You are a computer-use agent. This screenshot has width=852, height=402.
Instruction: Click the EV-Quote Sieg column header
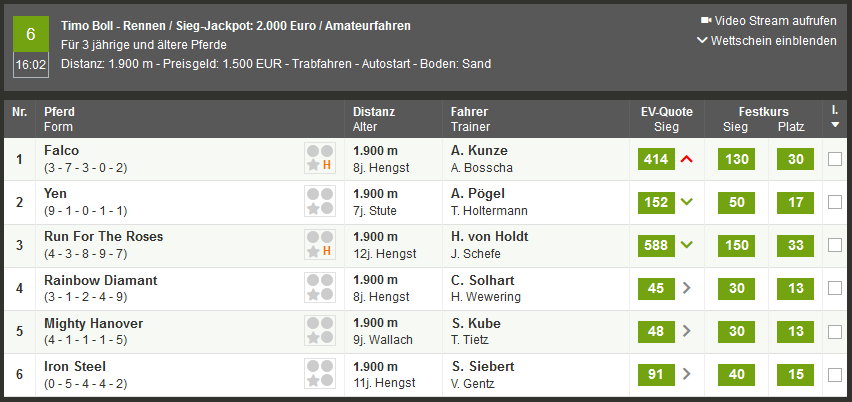point(667,119)
